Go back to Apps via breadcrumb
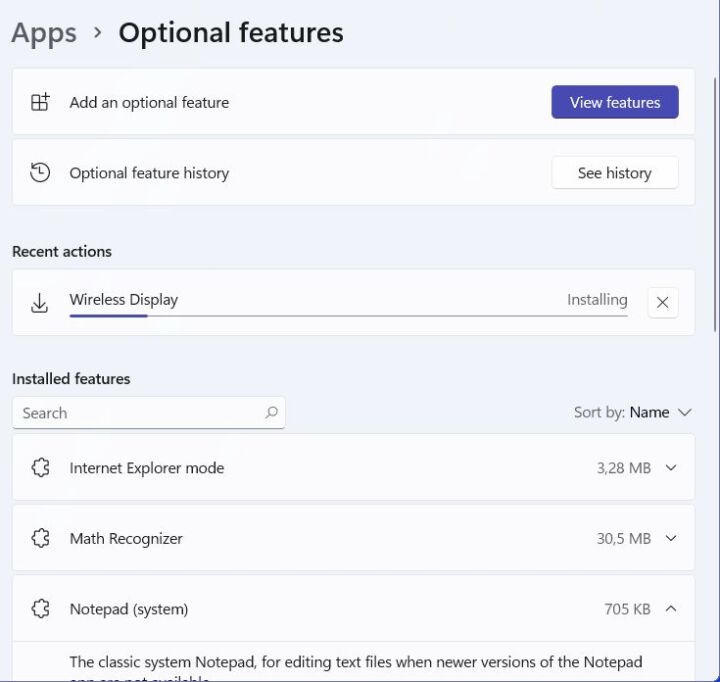 pos(44,33)
